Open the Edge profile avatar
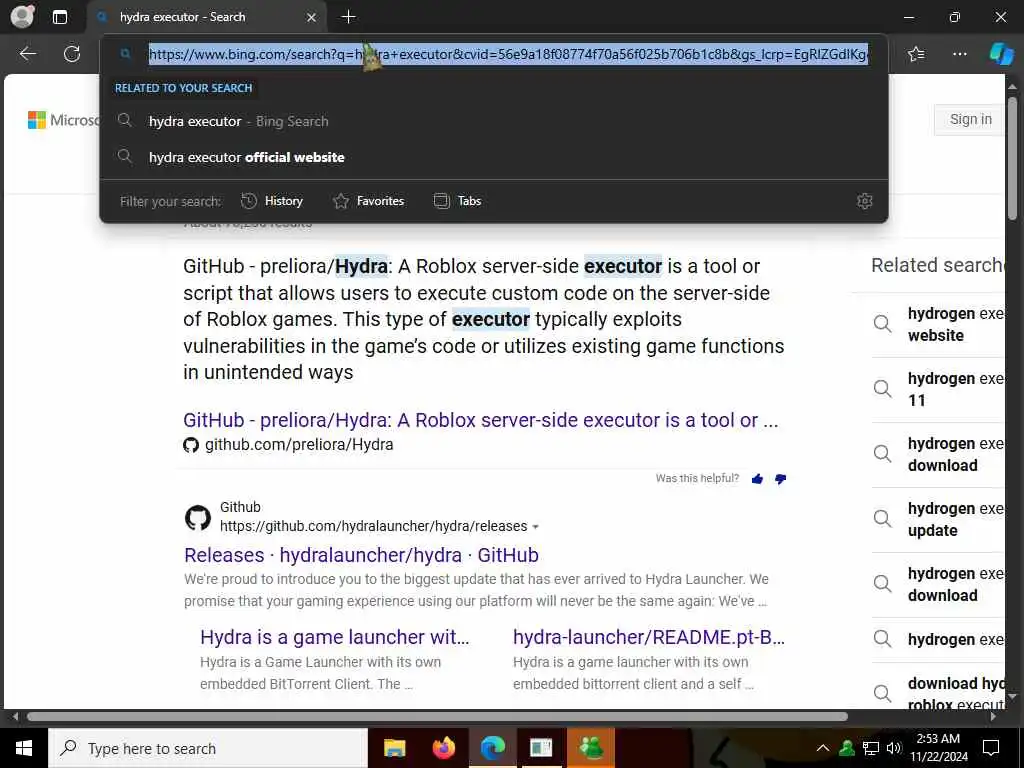 click(22, 16)
